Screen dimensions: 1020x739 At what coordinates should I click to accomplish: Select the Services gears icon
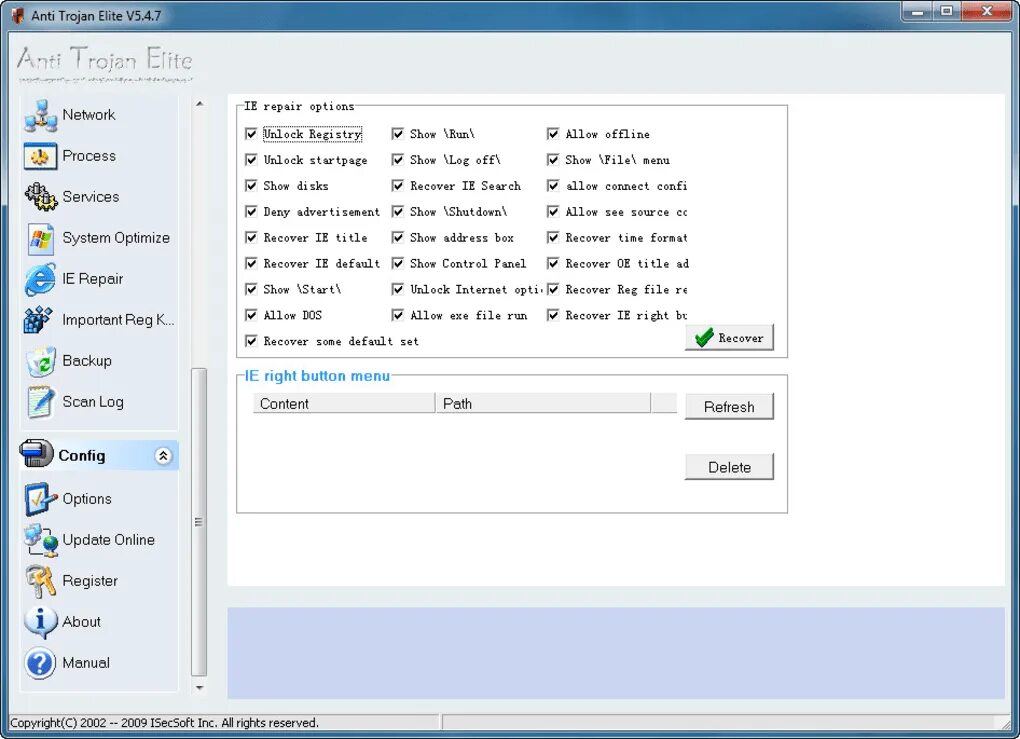40,197
